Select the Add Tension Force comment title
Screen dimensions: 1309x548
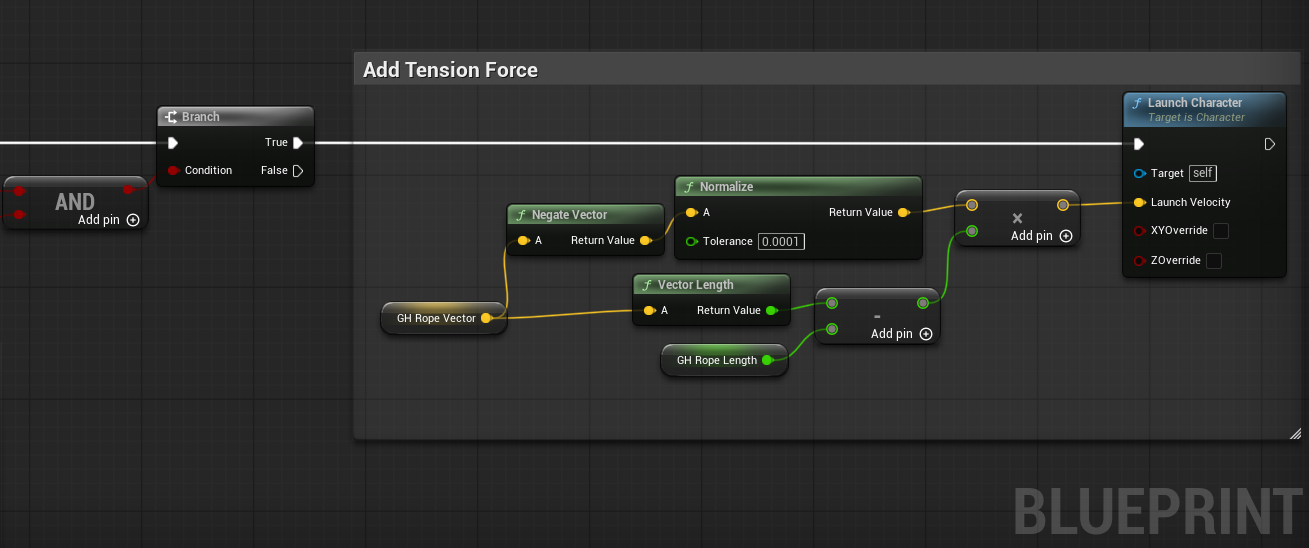point(450,70)
